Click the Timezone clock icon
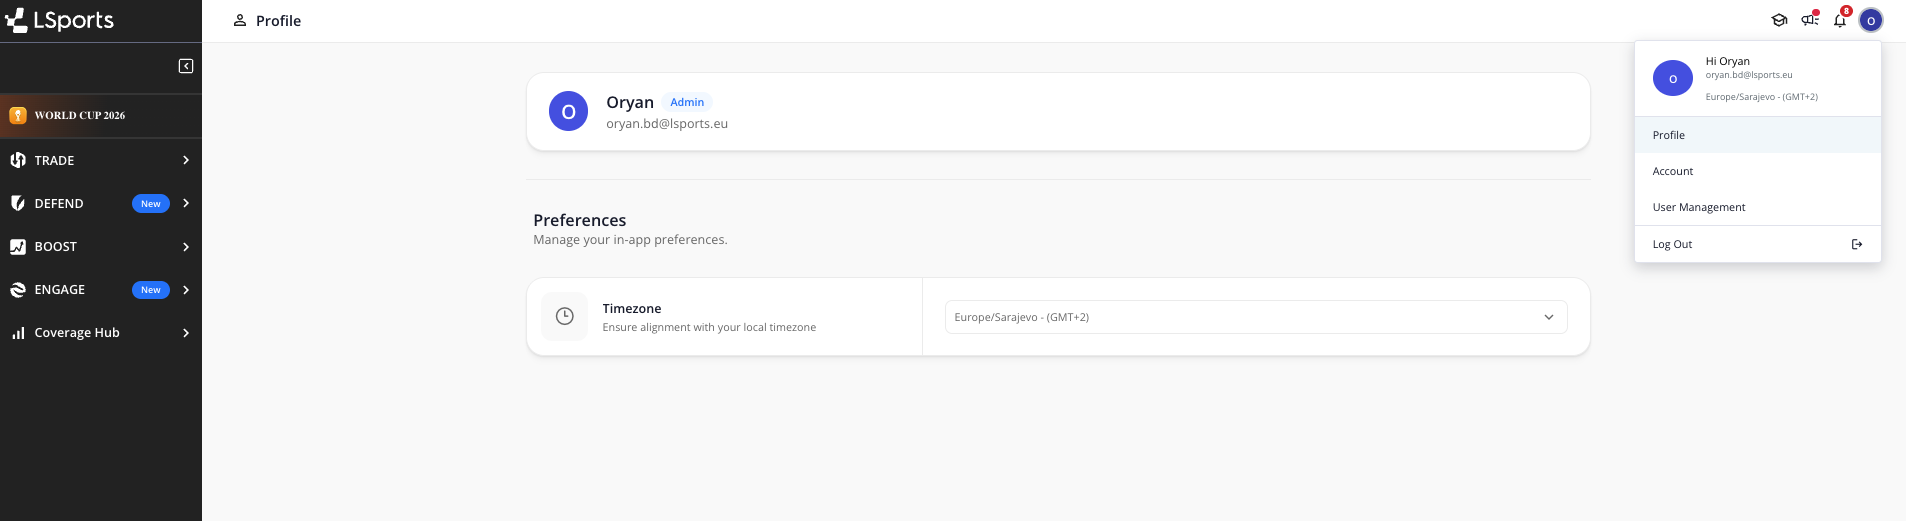The width and height of the screenshot is (1906, 521). click(564, 316)
